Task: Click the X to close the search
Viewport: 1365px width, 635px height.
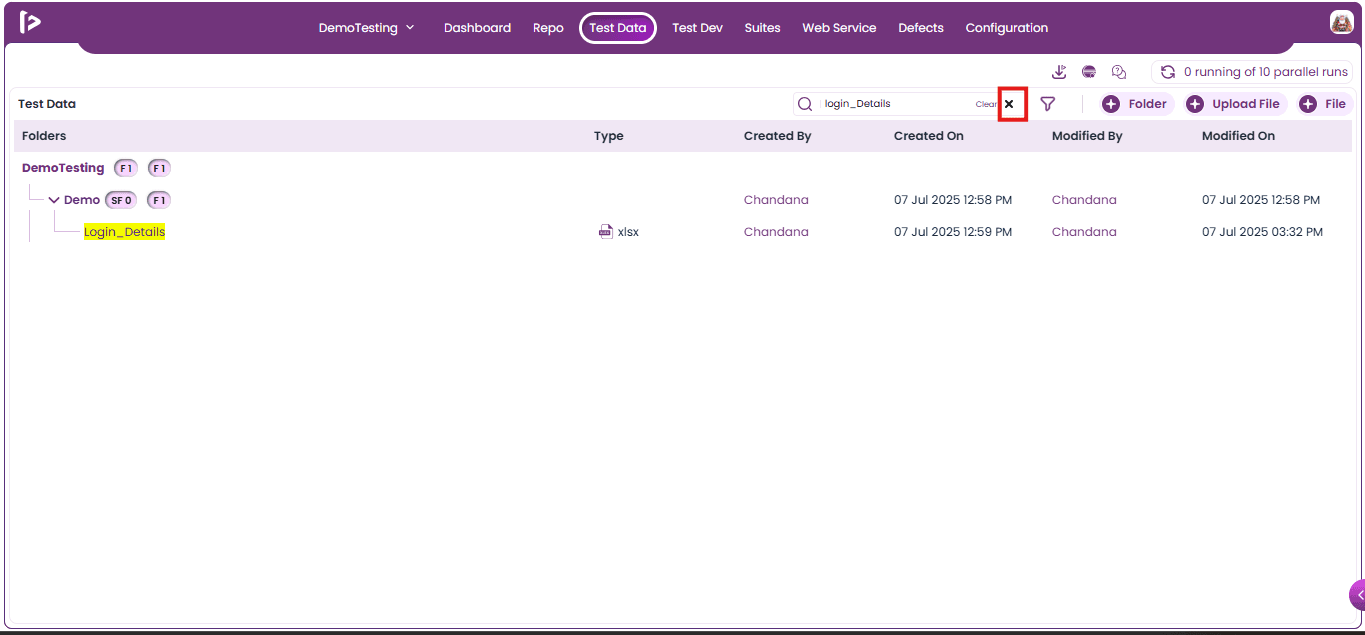Action: (x=1009, y=104)
